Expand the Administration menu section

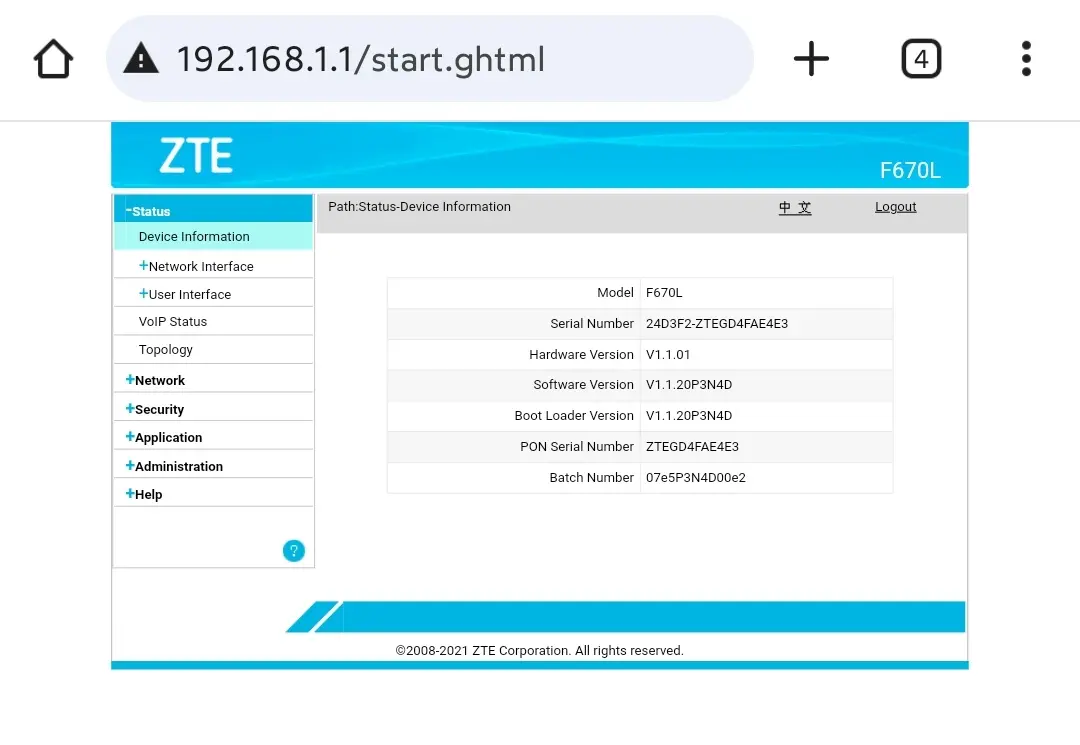[174, 466]
